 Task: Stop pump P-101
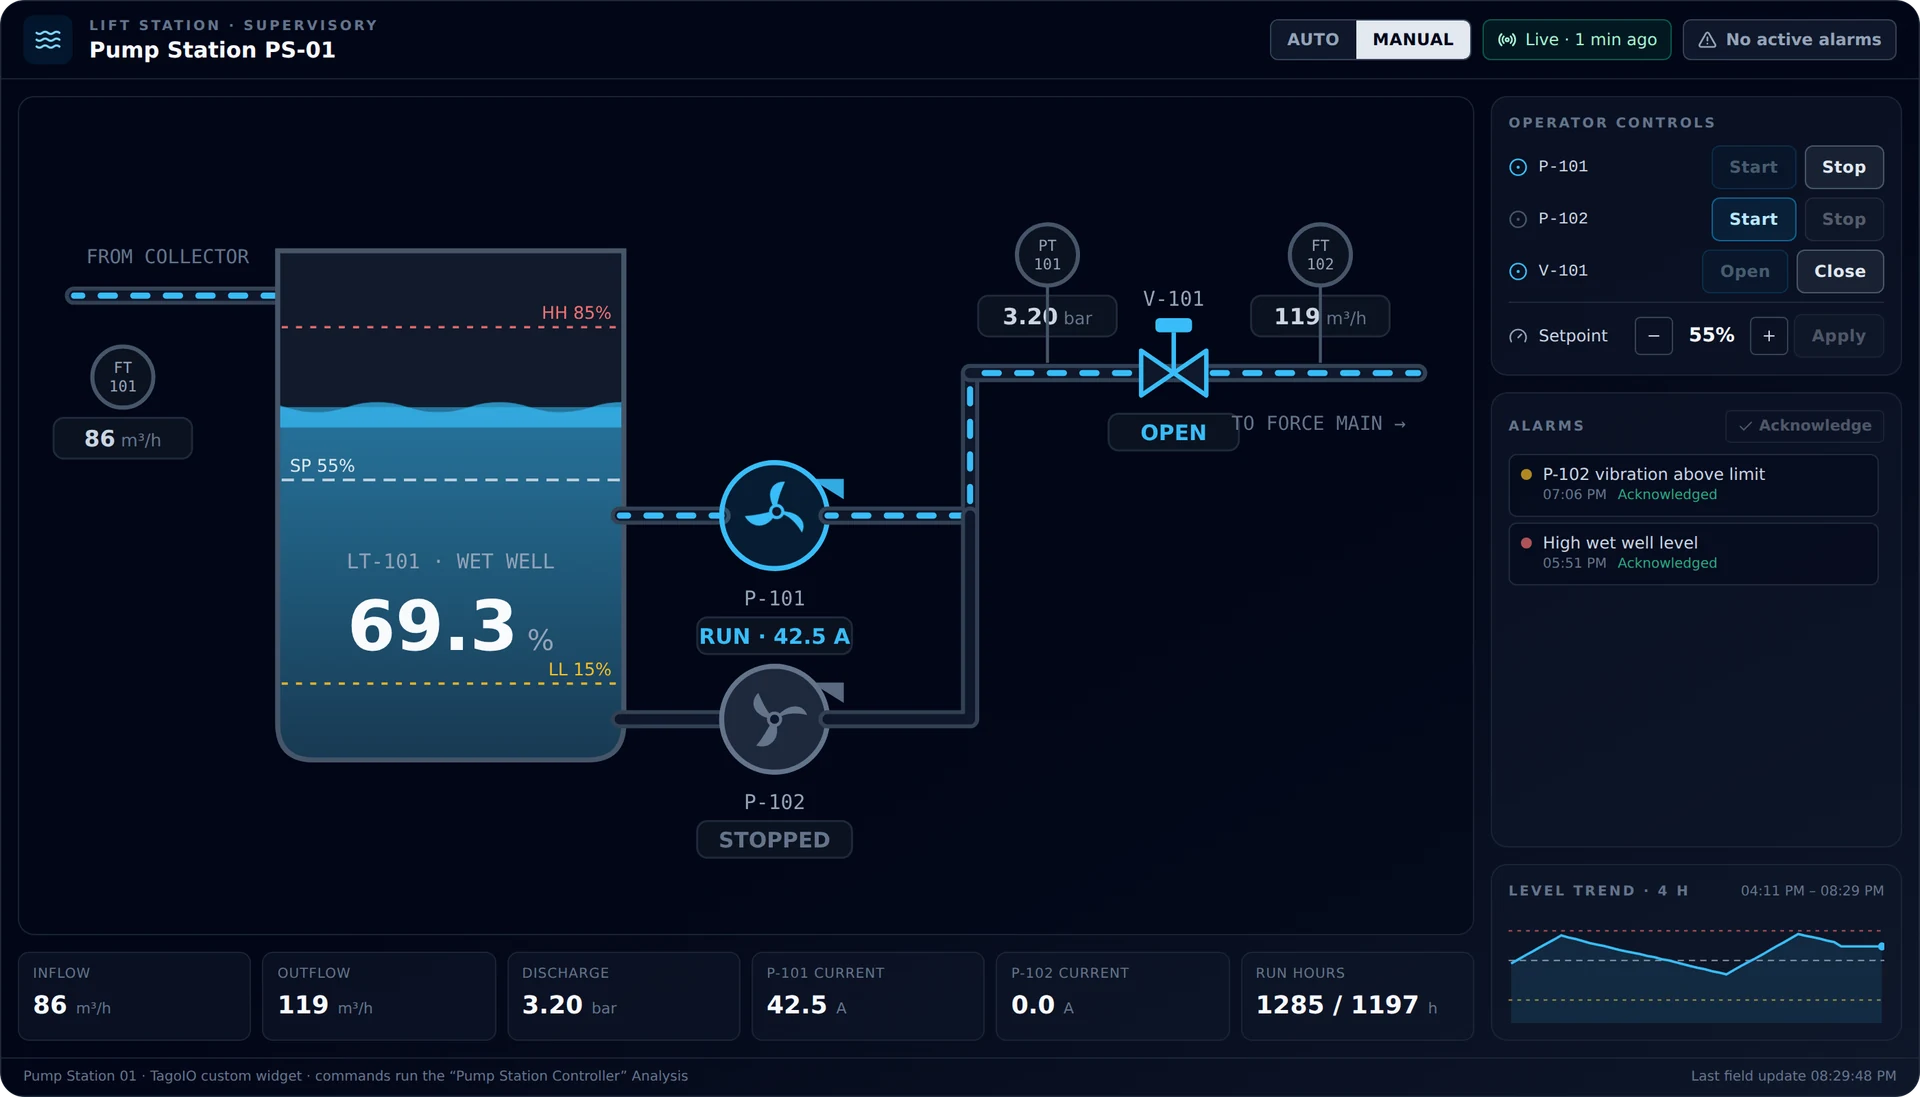point(1843,167)
